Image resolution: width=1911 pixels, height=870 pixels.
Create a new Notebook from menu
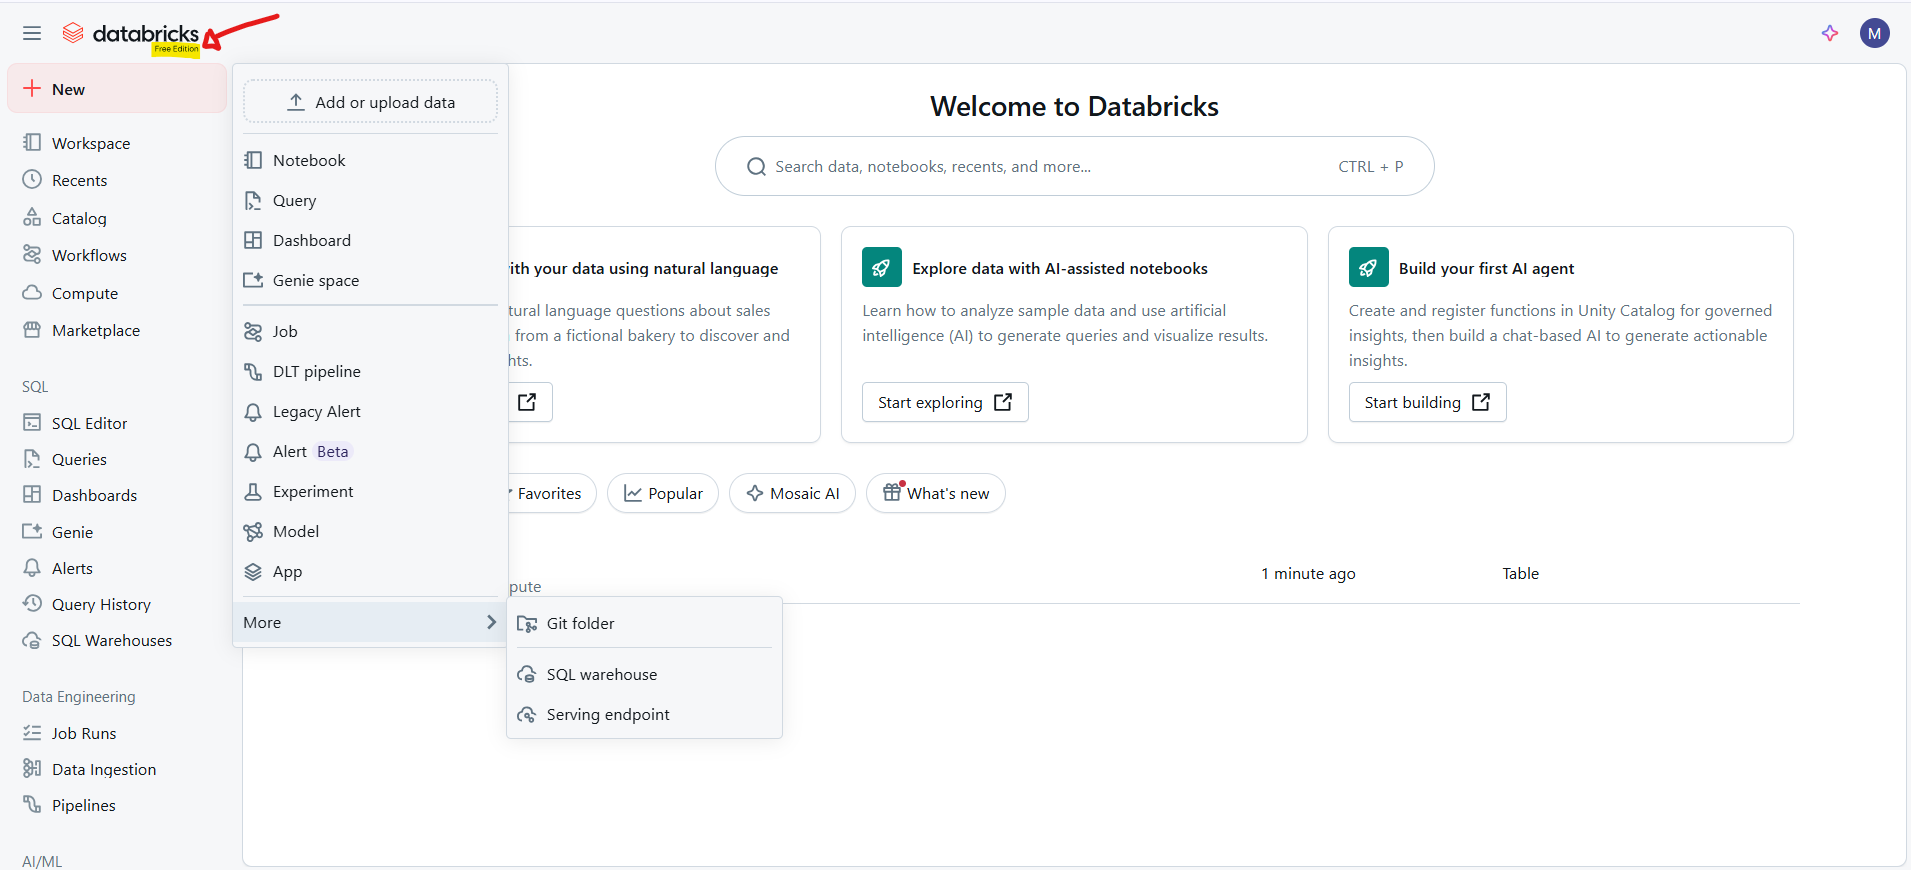click(370, 160)
